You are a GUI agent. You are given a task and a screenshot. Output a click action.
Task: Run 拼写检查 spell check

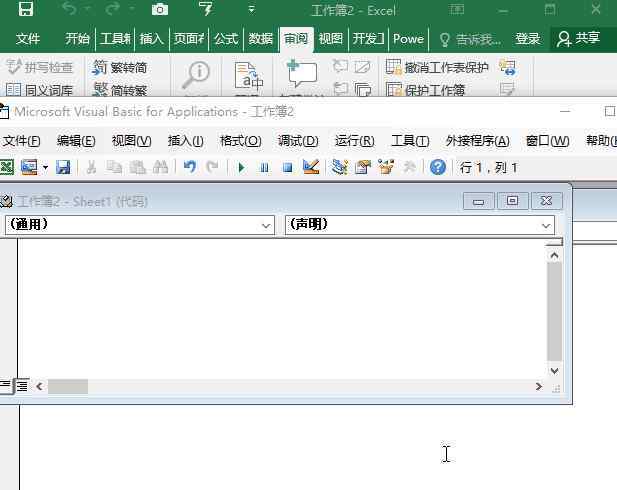(40, 67)
